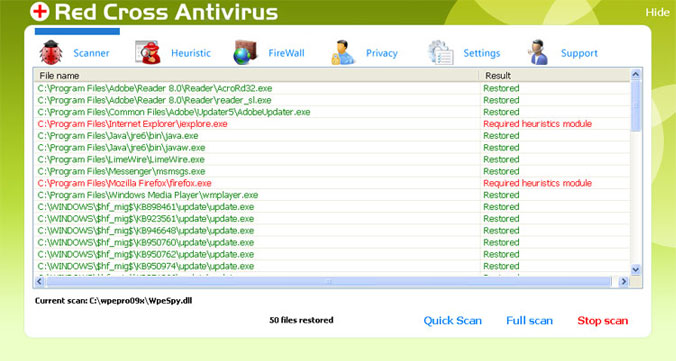Click the detective Heuristic icon

[x=147, y=53]
